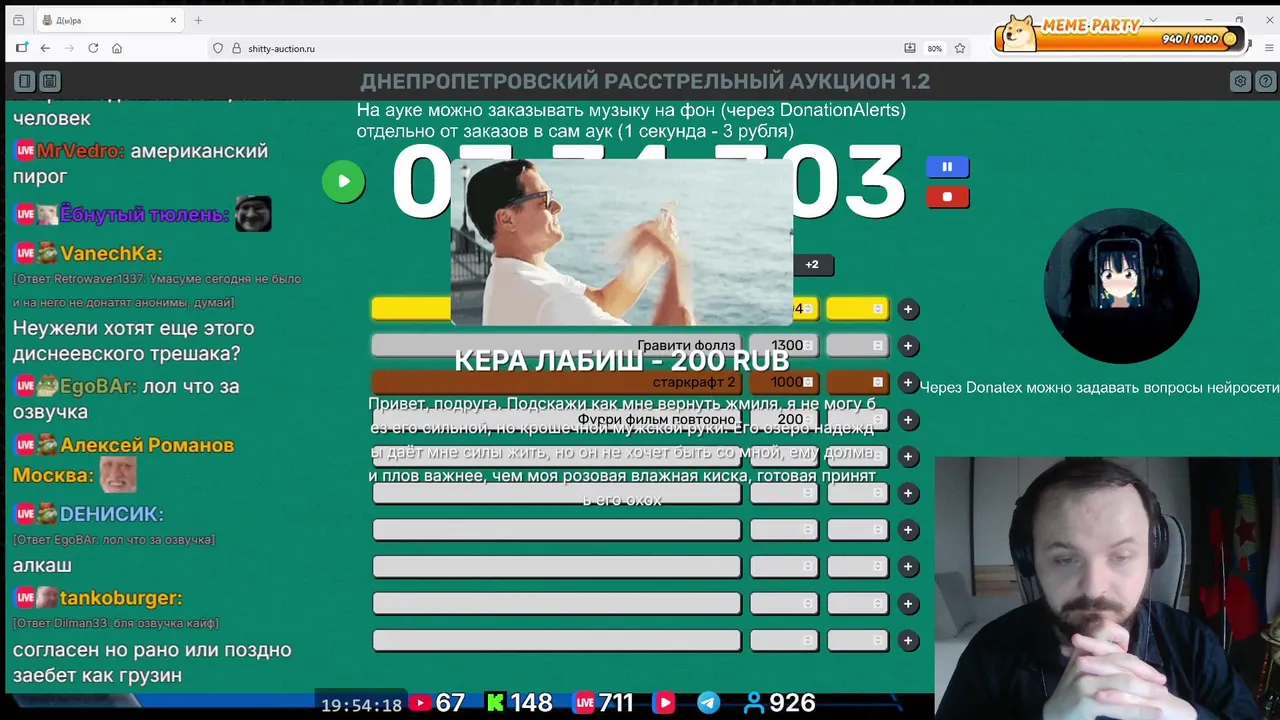Click the browser sidebar toggle left of back
1280x720 pixels.
pyautogui.click(x=22, y=48)
